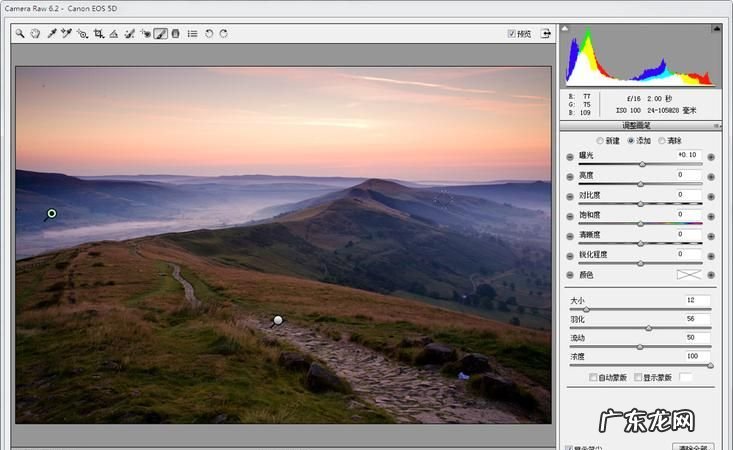Select the 清除 radio option
733x450 pixels.
[662, 140]
